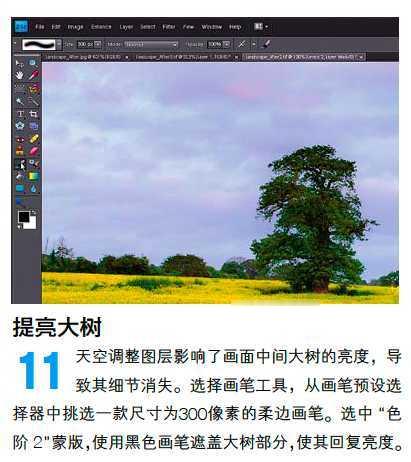The width and height of the screenshot is (411, 462).
Task: Select the Zoom tool
Action: coord(33,63)
